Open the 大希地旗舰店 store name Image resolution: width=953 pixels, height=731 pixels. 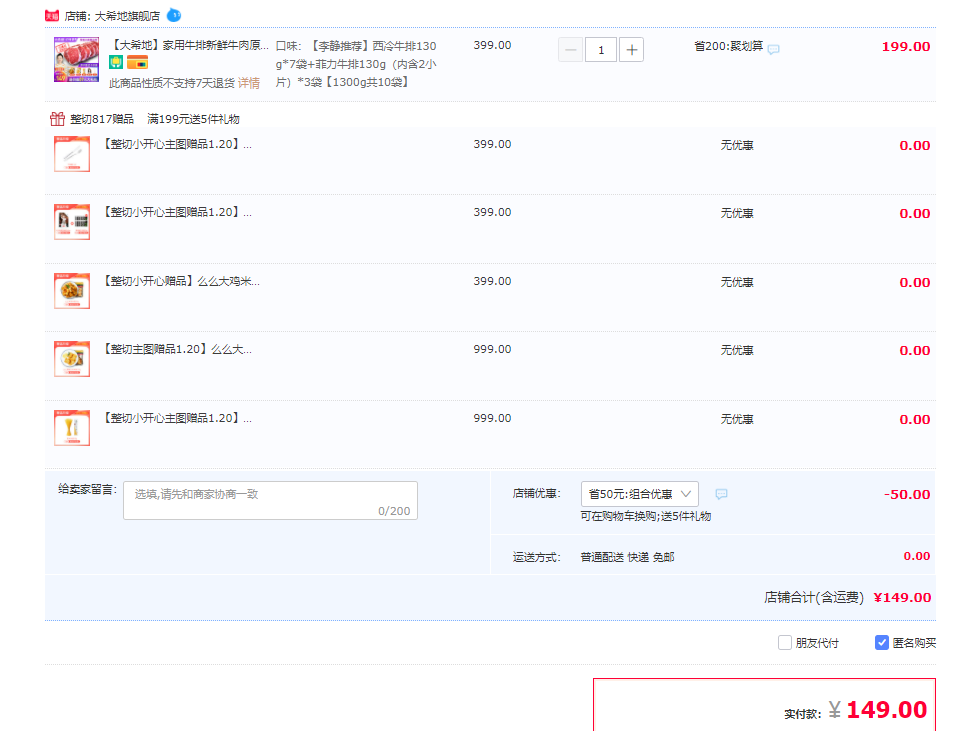(127, 16)
